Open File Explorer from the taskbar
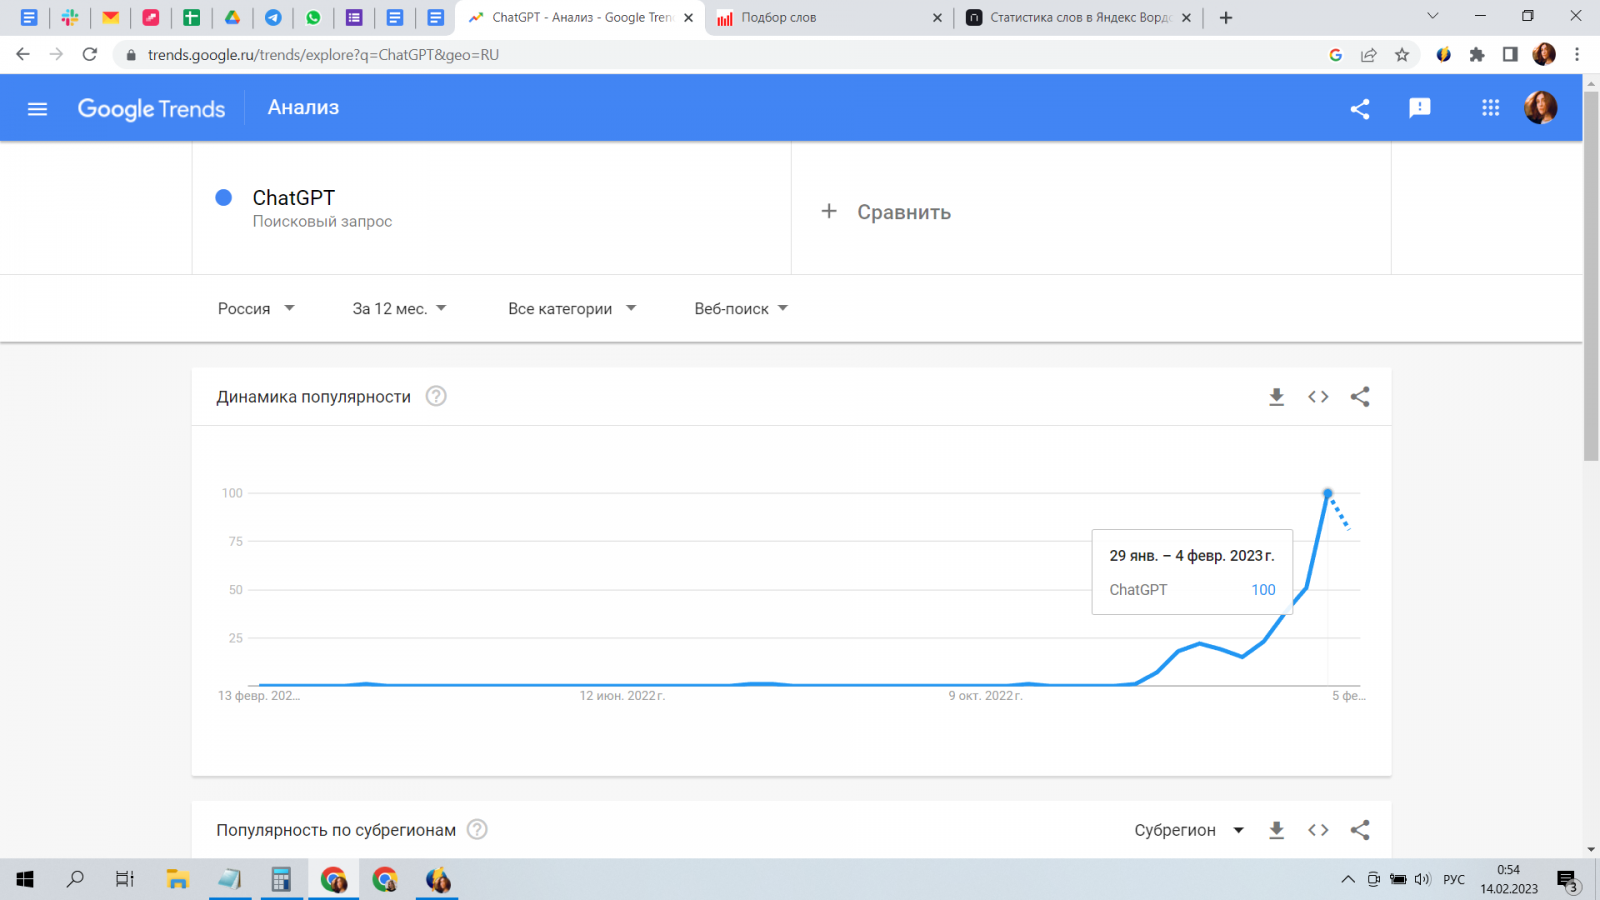The height and width of the screenshot is (900, 1600). 178,880
